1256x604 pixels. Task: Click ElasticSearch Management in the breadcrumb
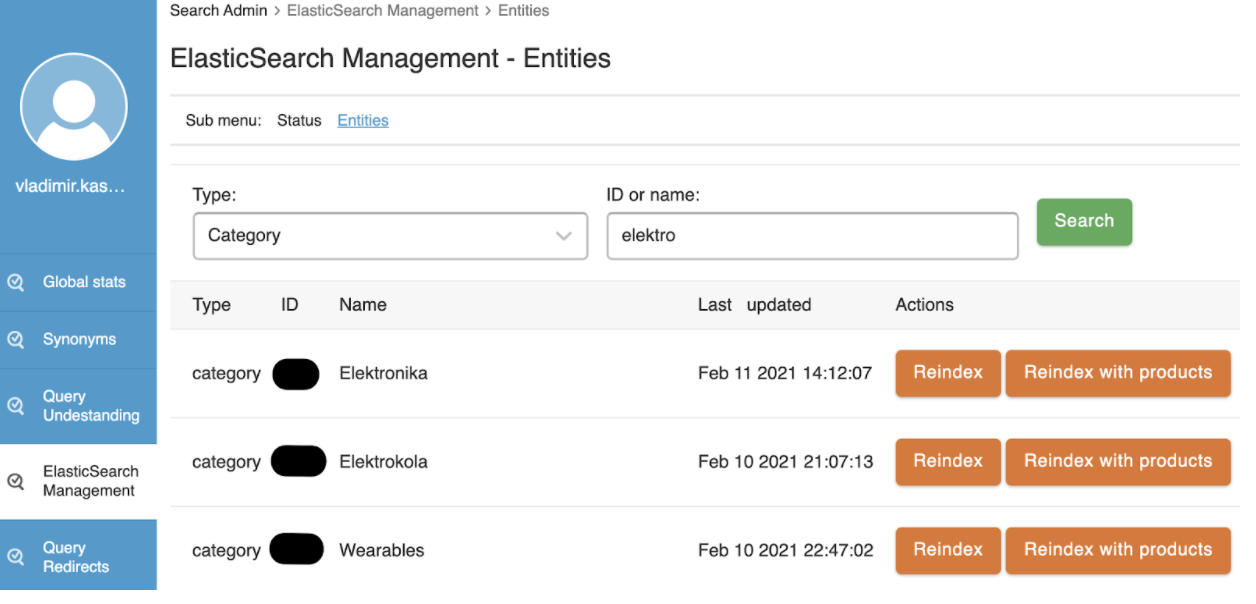click(383, 11)
